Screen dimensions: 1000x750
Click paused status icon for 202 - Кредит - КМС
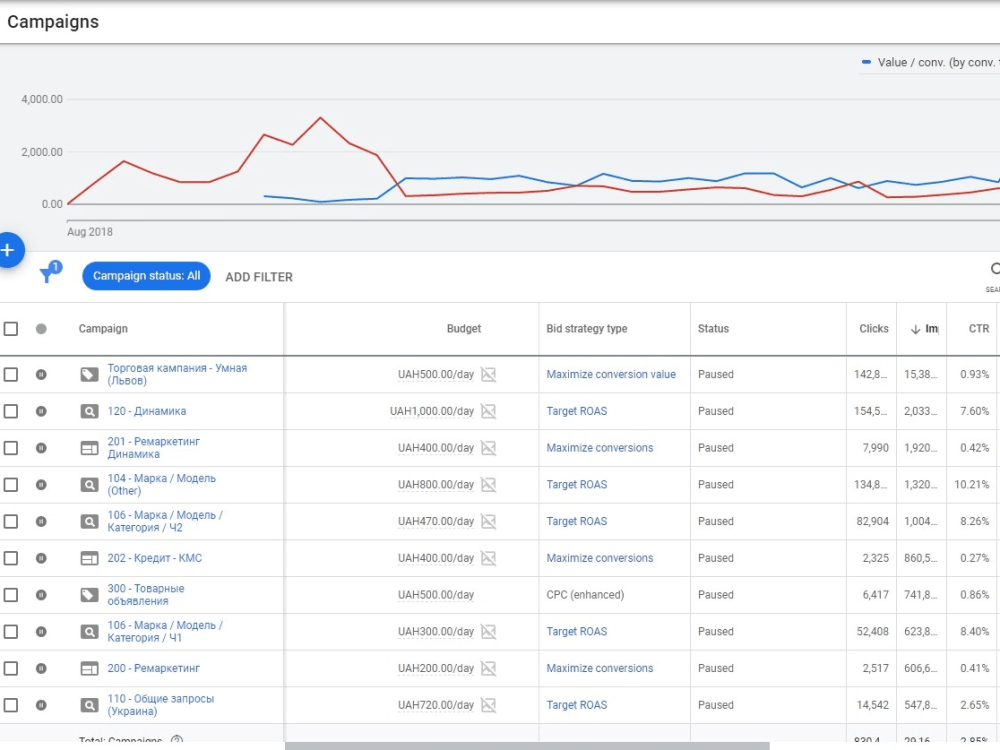tap(41, 558)
